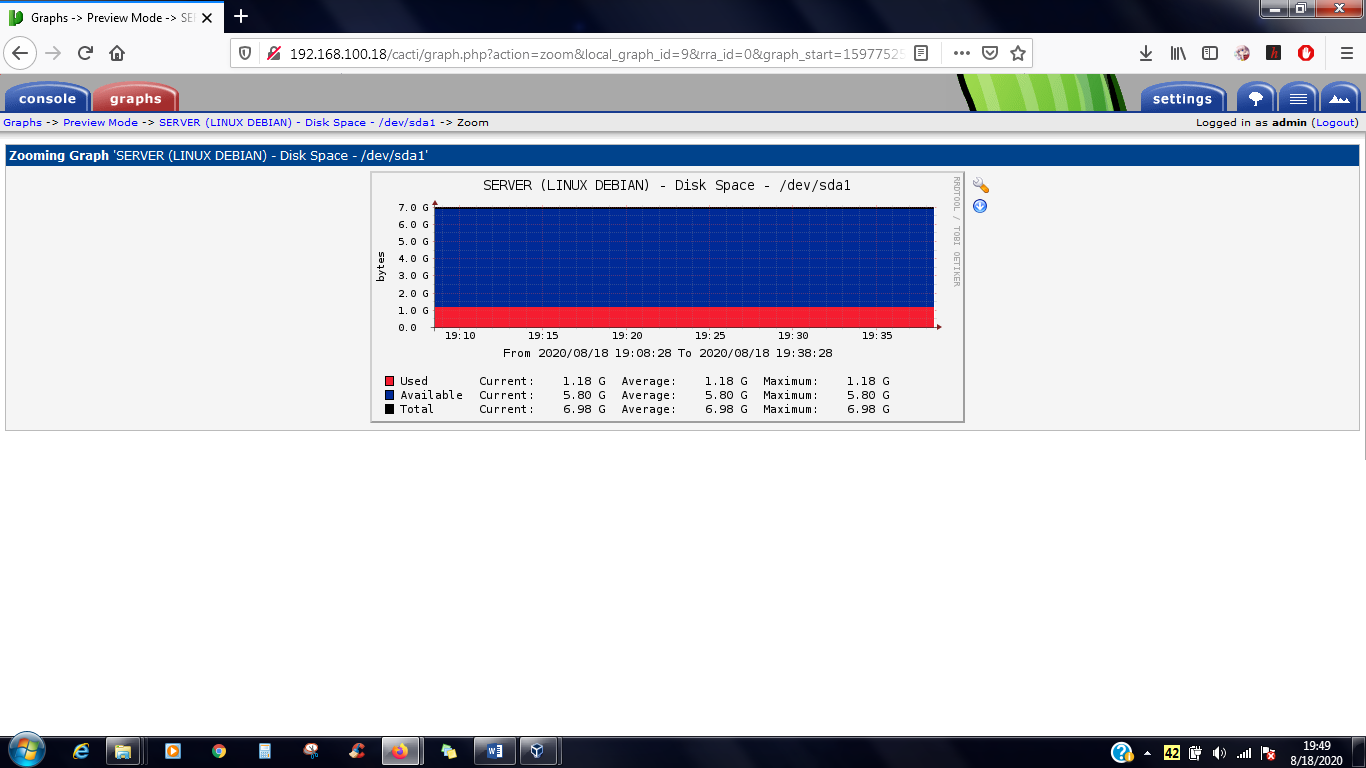Open the settings tab
Viewport: 1366px width, 768px height.
point(1182,98)
